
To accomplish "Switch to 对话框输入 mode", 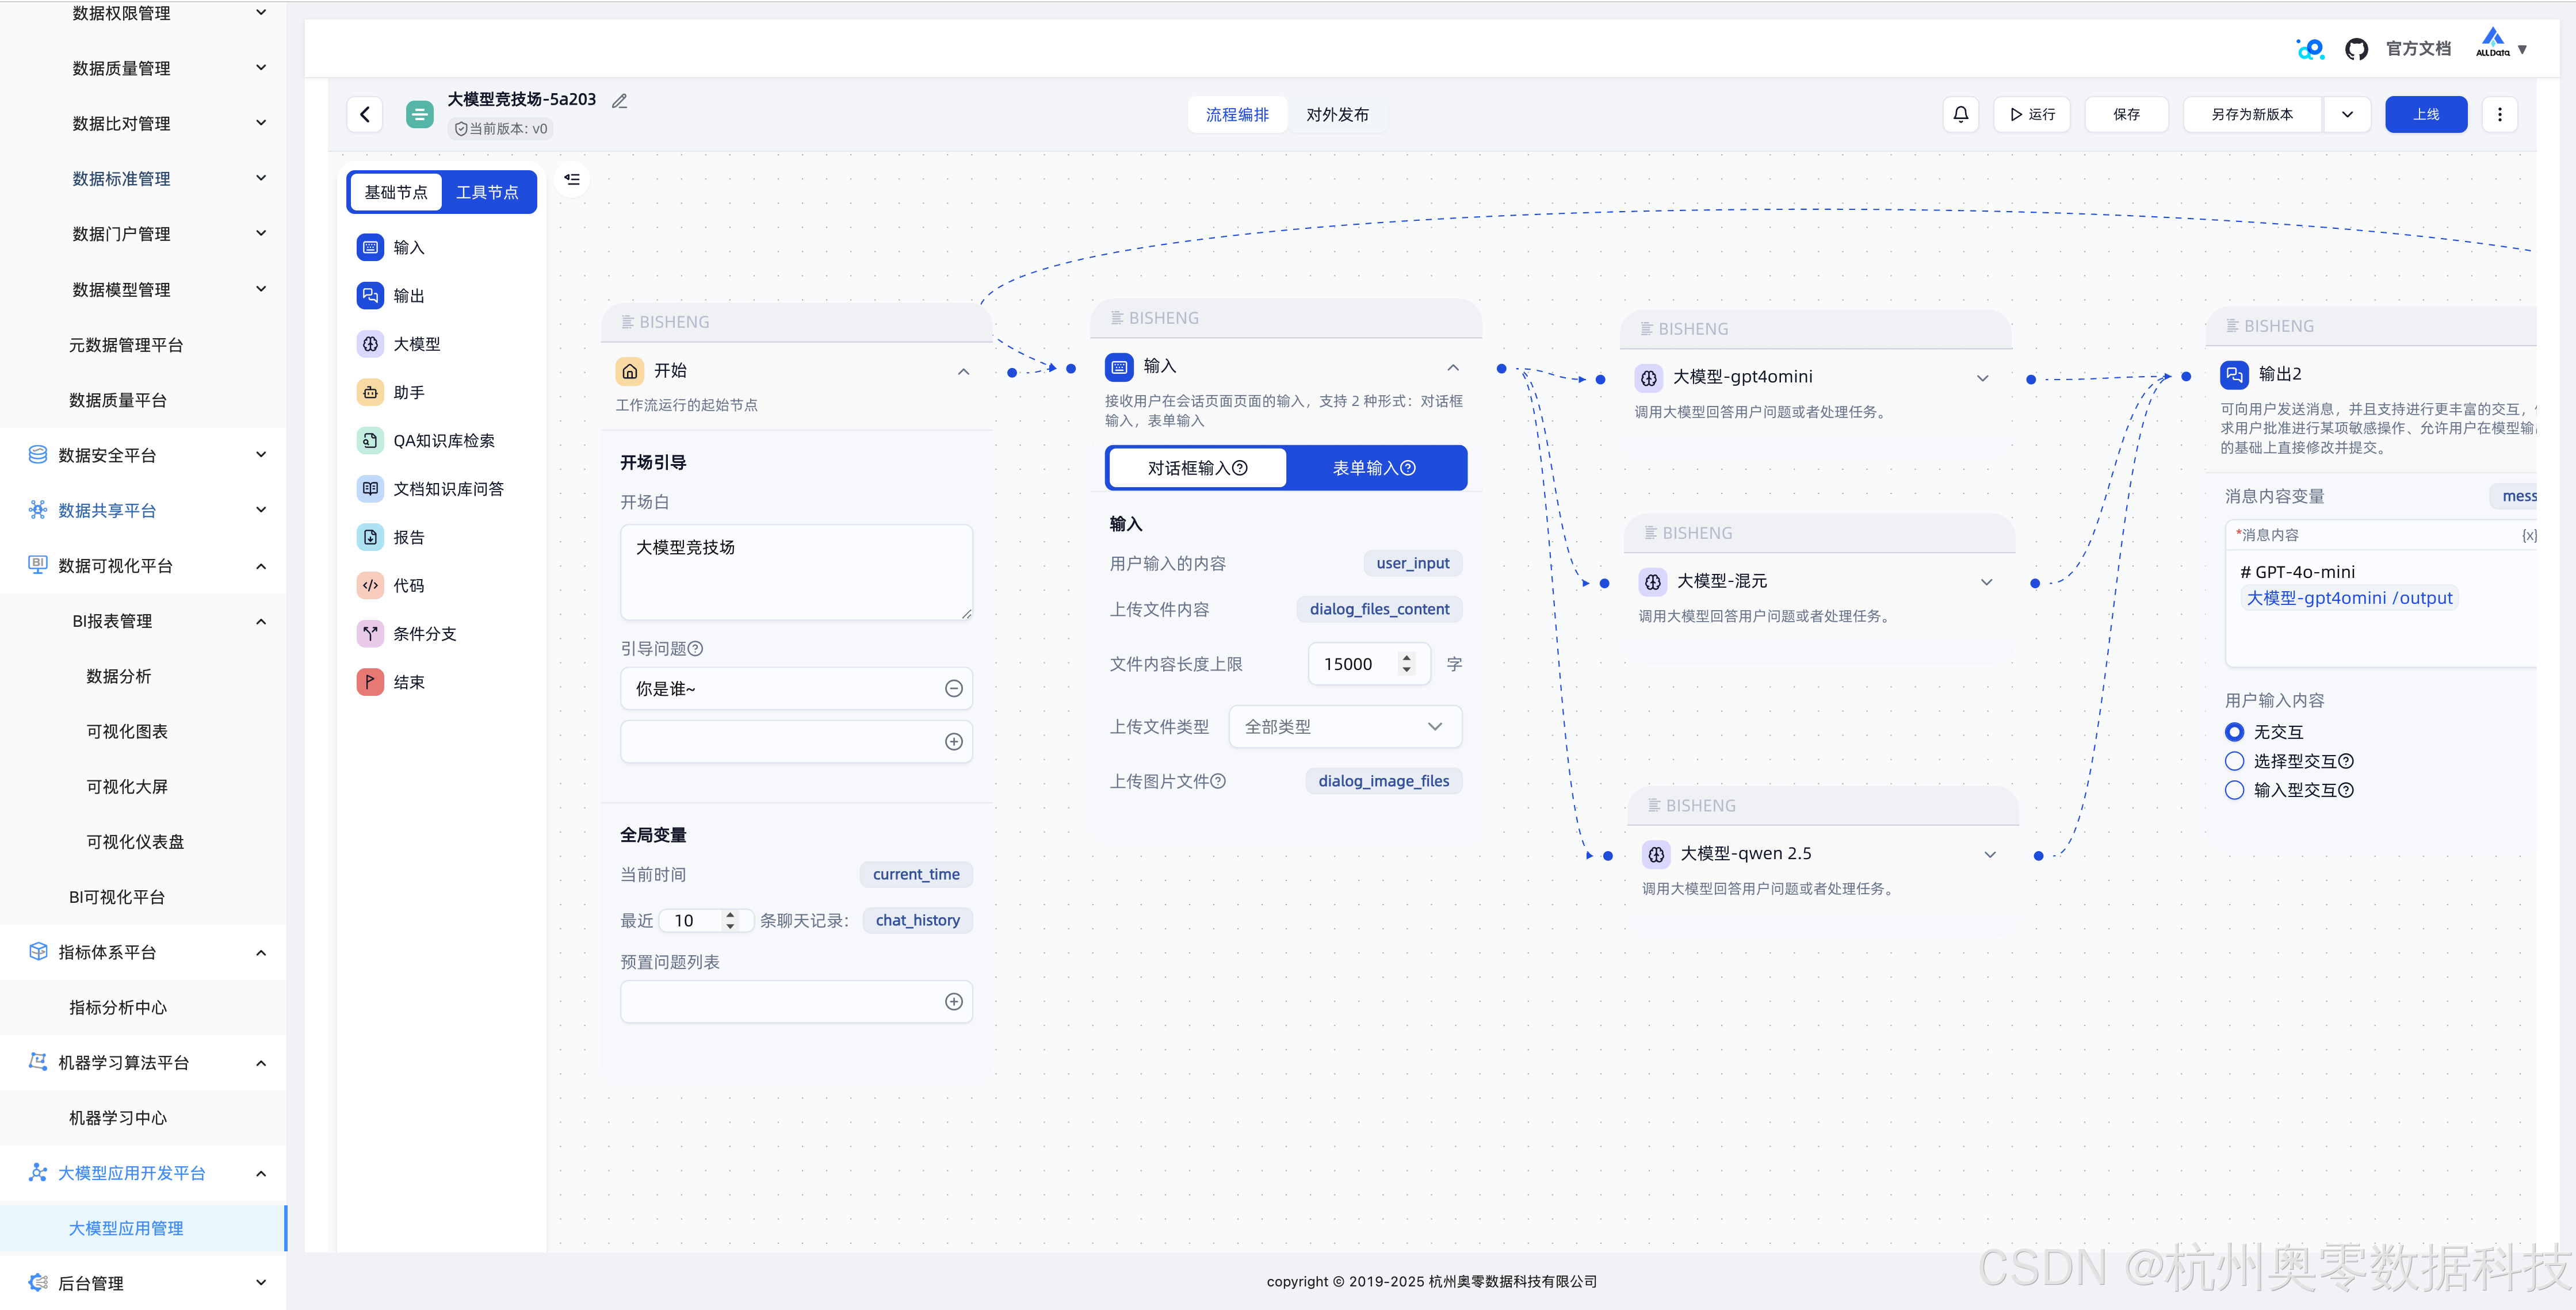I will coord(1197,468).
